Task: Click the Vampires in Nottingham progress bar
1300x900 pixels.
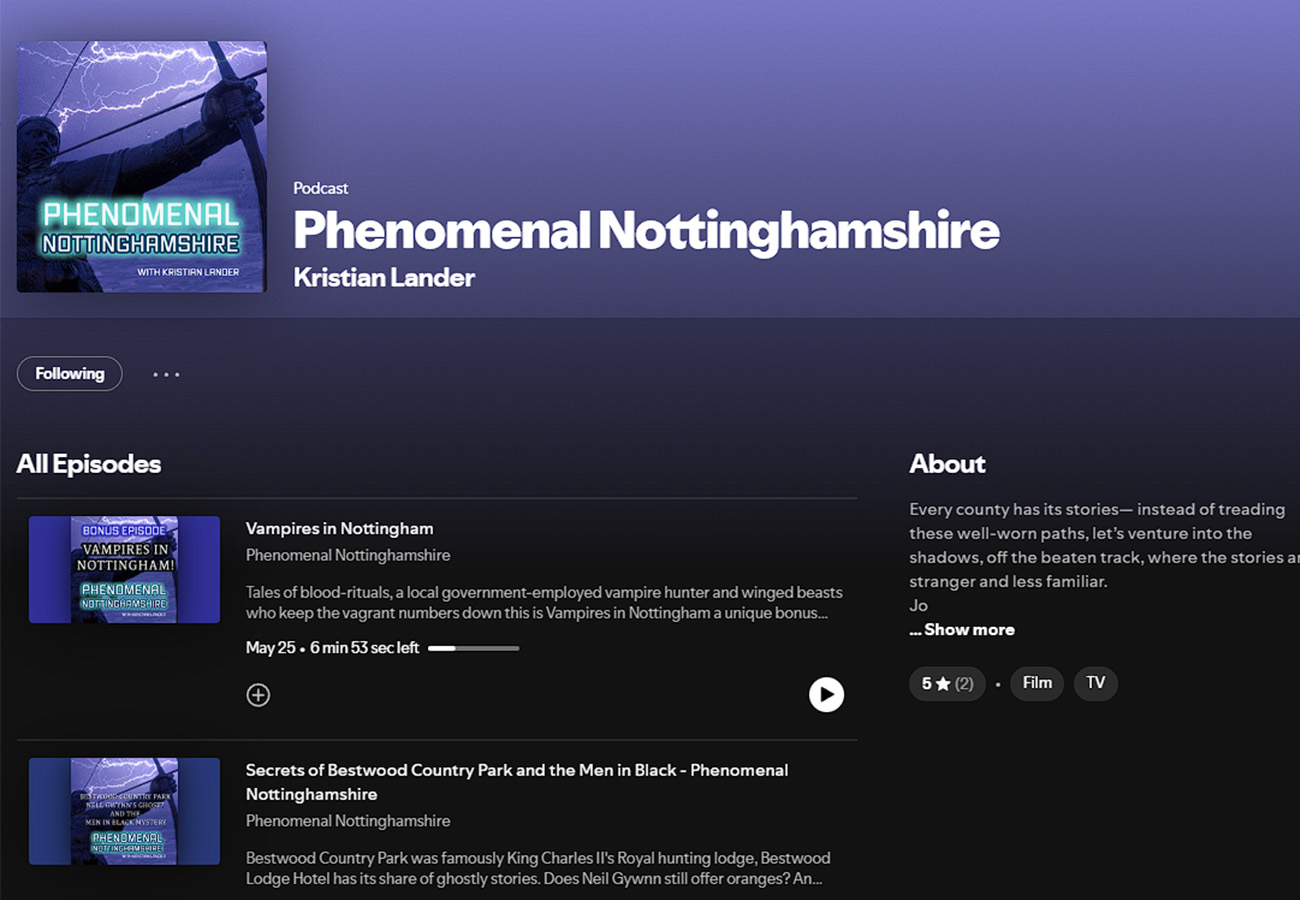Action: coord(473,648)
